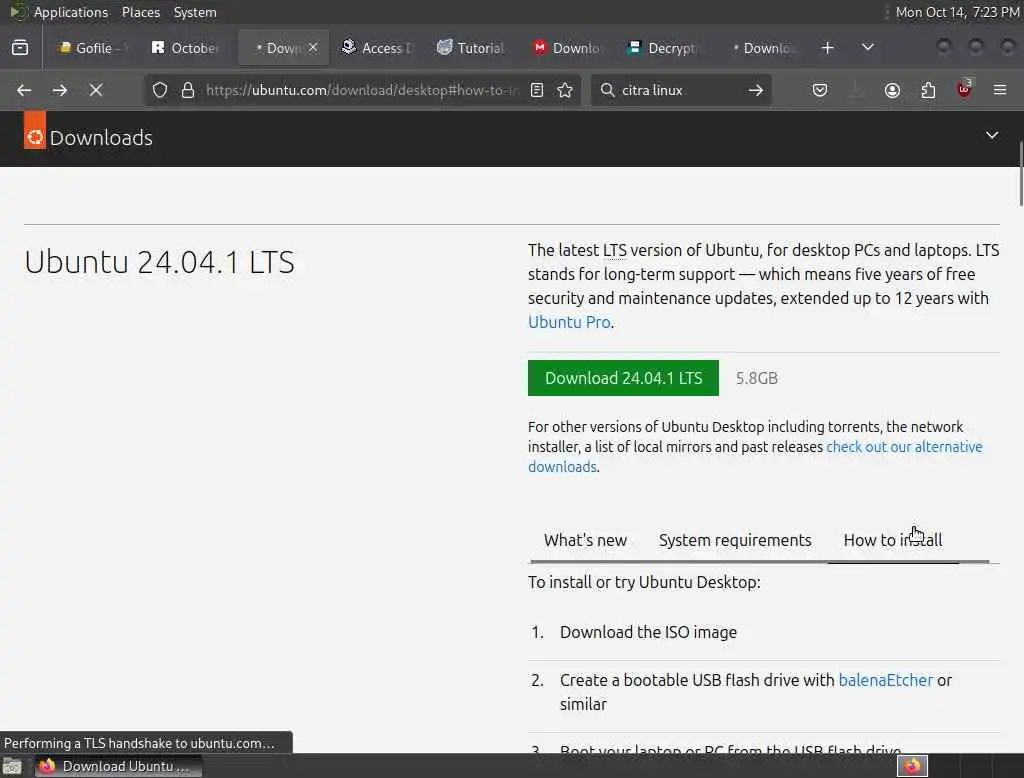Open the System menu

pos(195,12)
